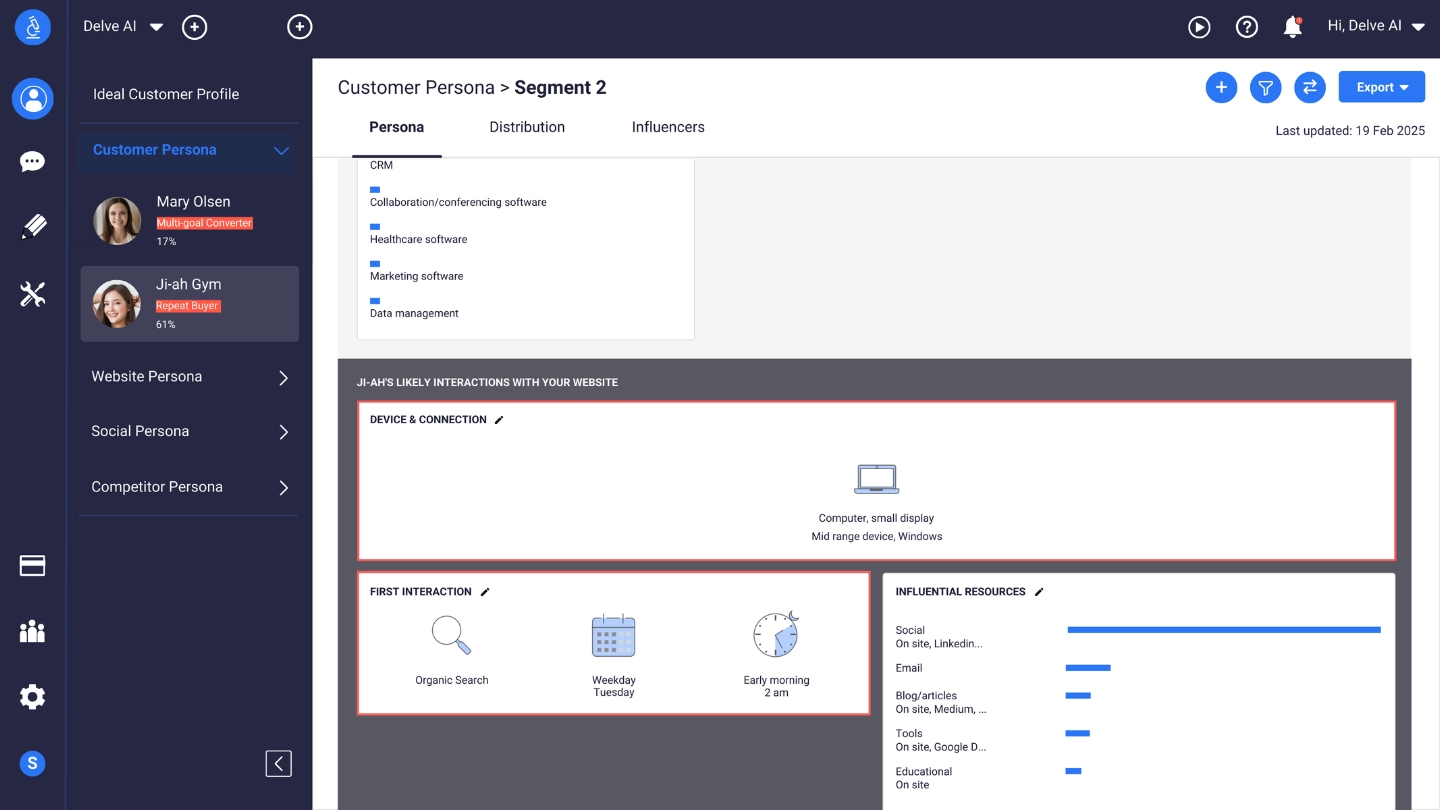
Task: Open the filter icon in the header
Action: click(1265, 87)
